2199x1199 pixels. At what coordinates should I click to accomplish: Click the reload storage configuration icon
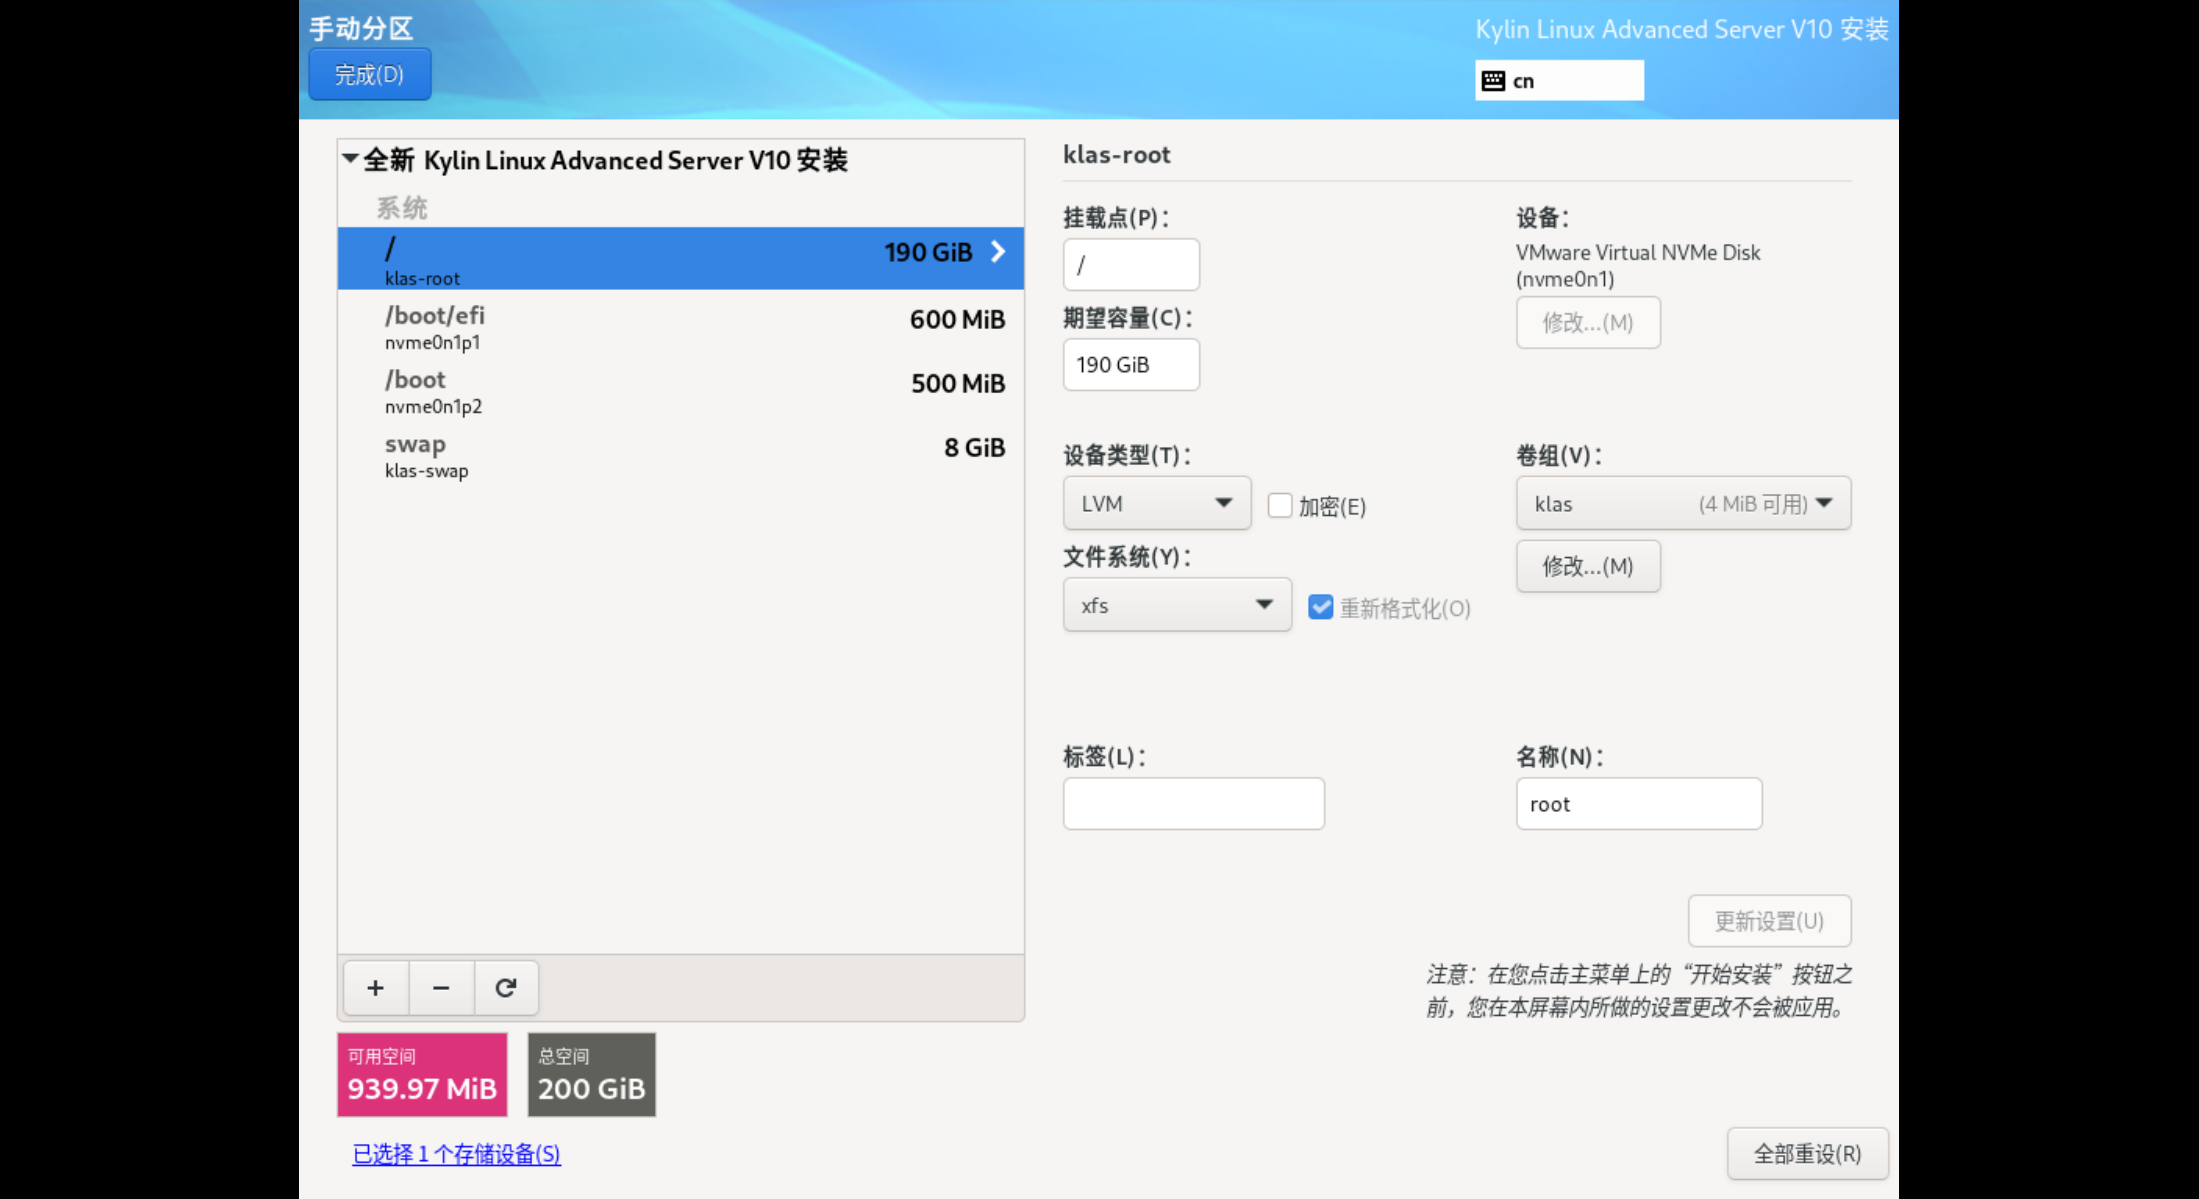pos(506,988)
